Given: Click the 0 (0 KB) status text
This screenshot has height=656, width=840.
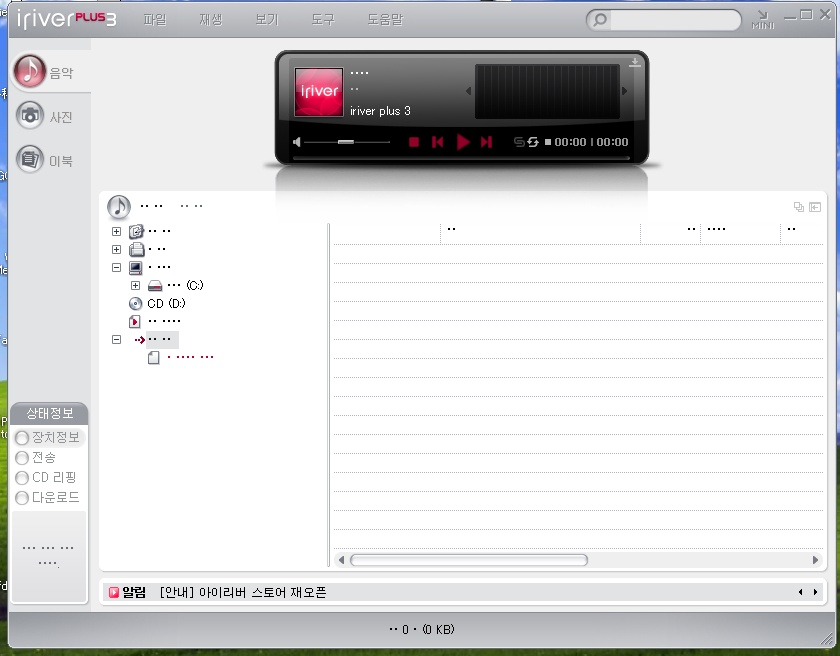Looking at the screenshot, I should pyautogui.click(x=422, y=630).
